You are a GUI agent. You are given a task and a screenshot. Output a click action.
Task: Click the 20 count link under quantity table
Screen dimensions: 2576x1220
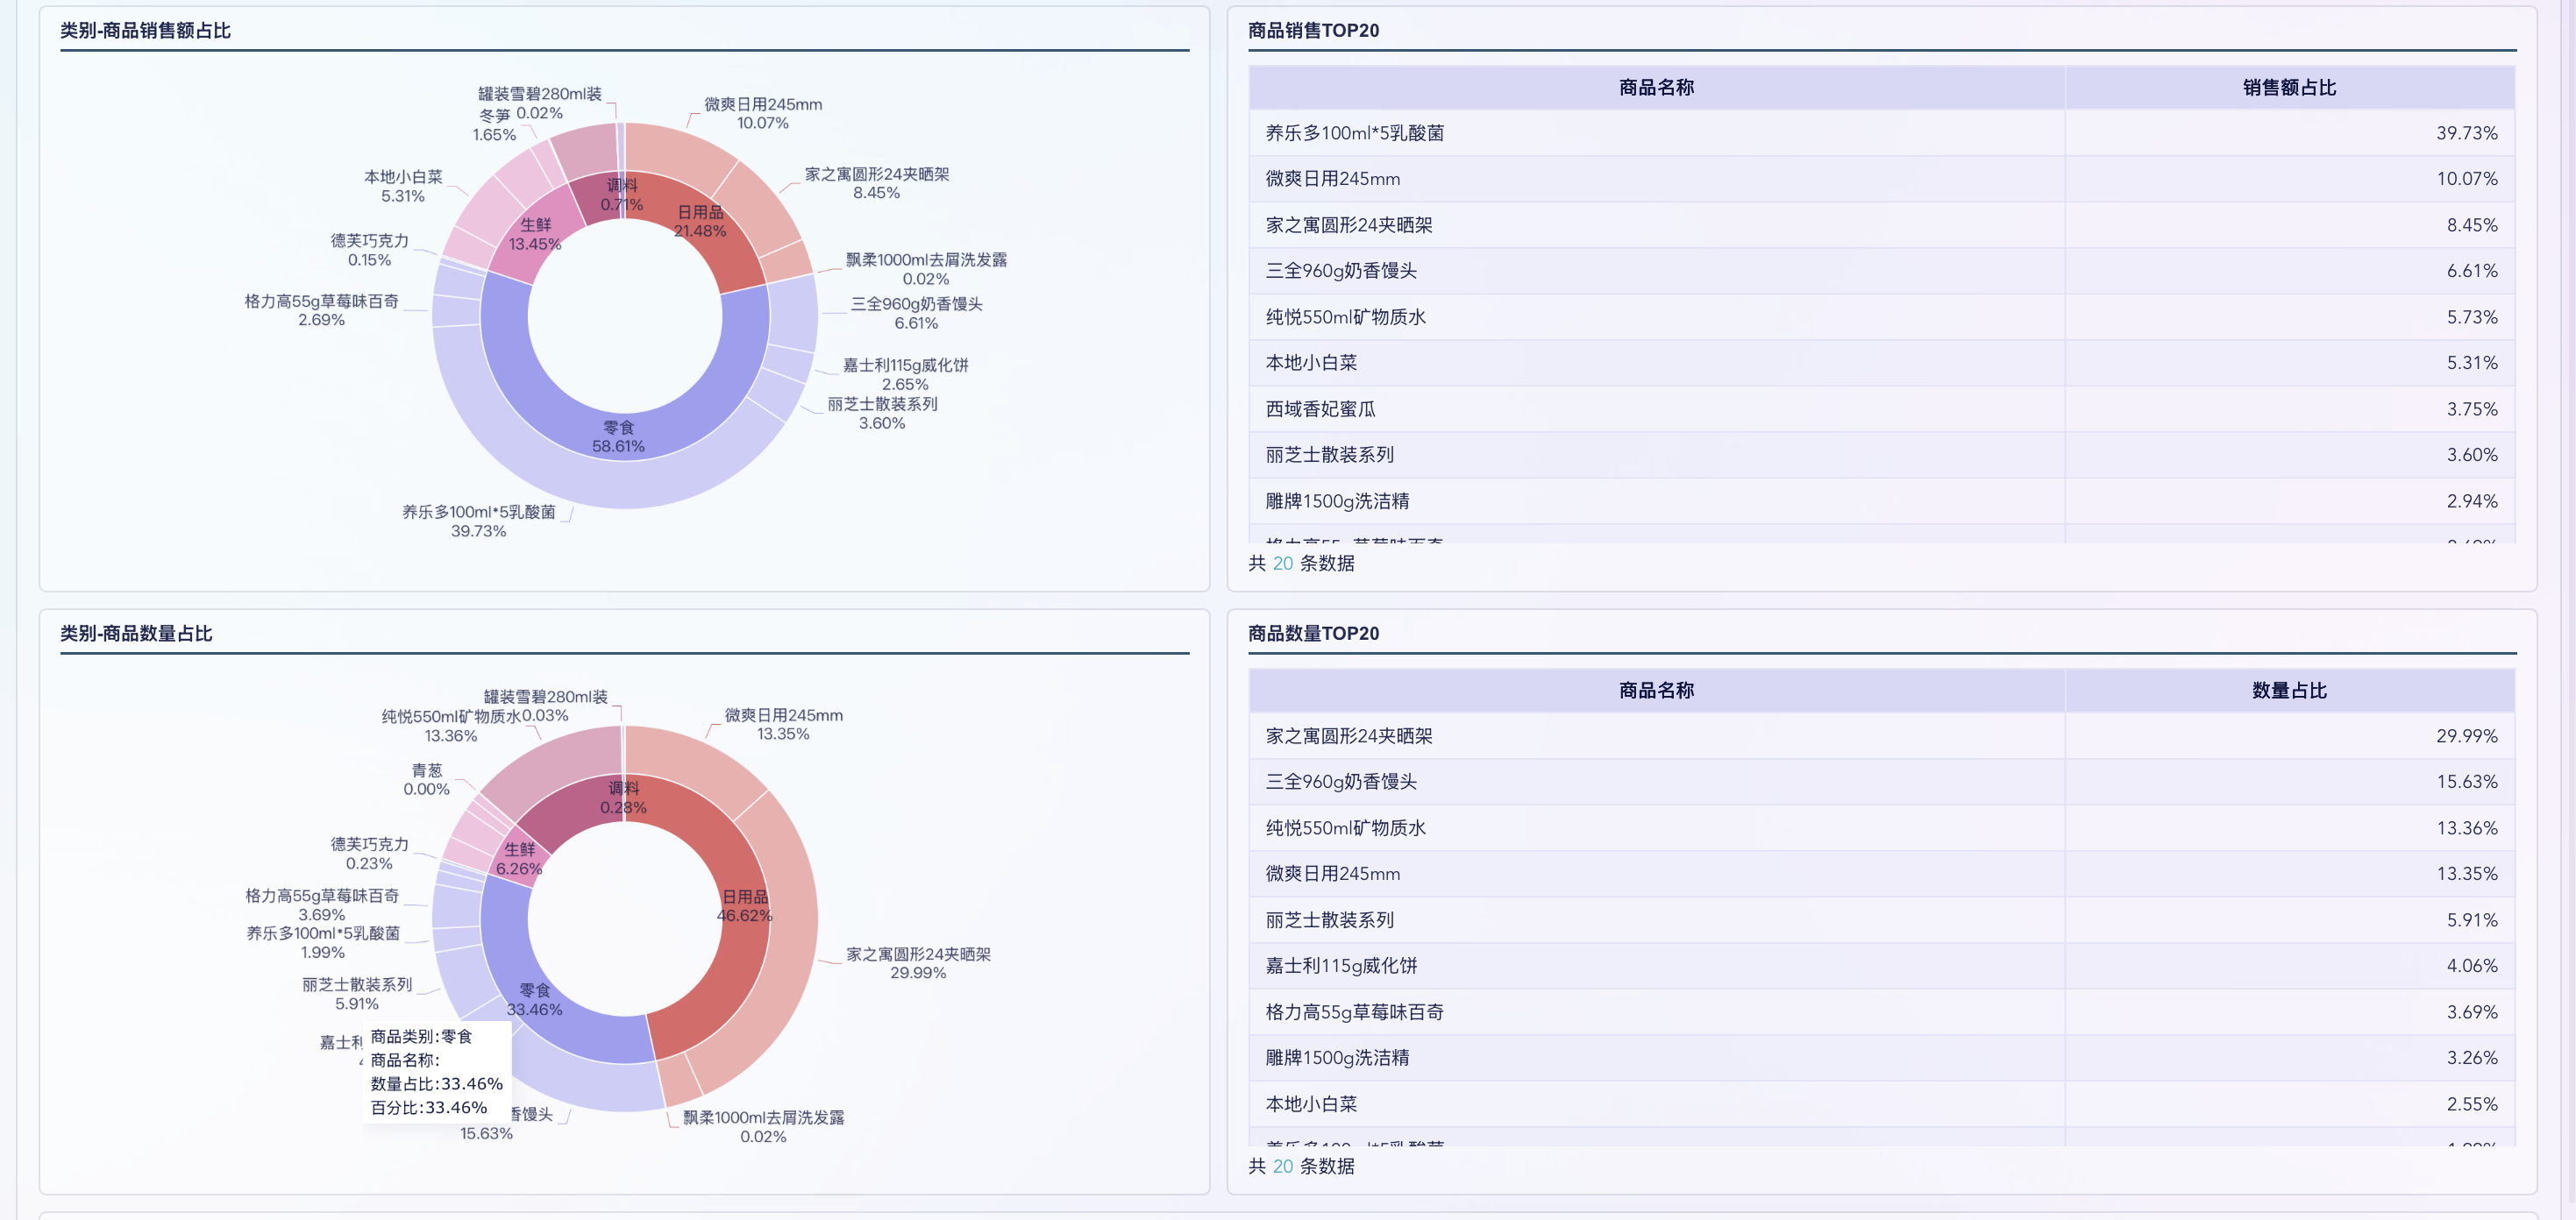tap(1283, 1166)
